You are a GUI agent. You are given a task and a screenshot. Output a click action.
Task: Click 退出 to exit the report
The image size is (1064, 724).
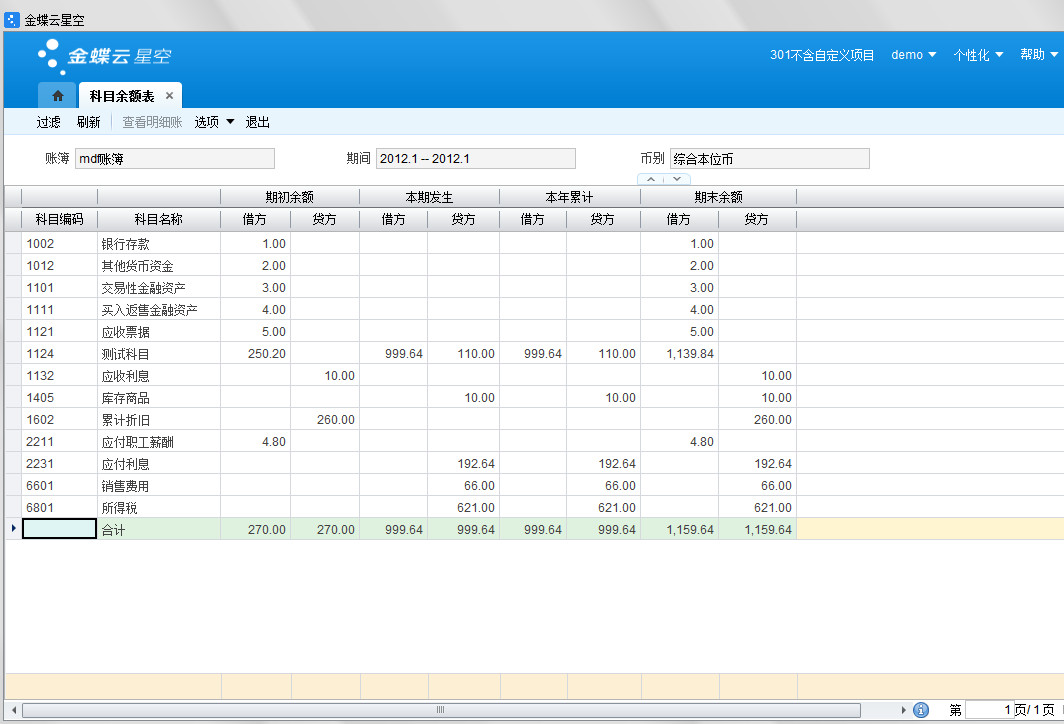[x=258, y=122]
